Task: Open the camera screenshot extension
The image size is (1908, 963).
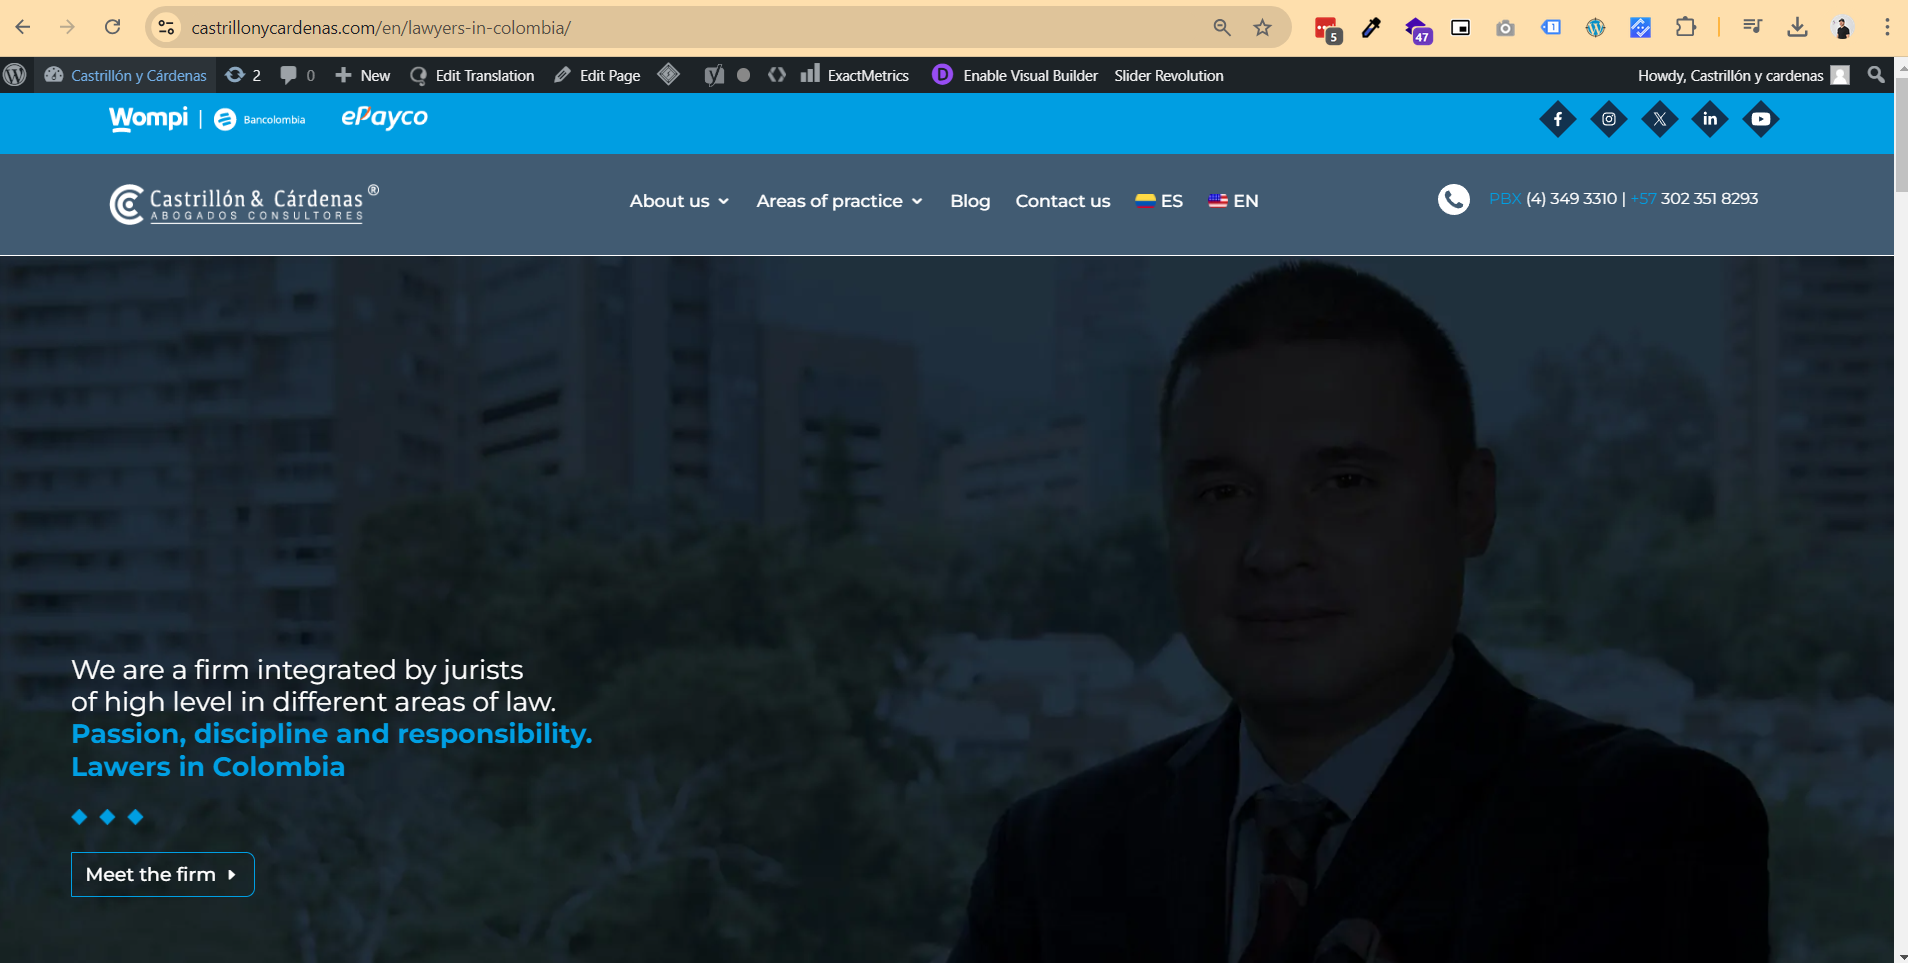Action: [1505, 28]
